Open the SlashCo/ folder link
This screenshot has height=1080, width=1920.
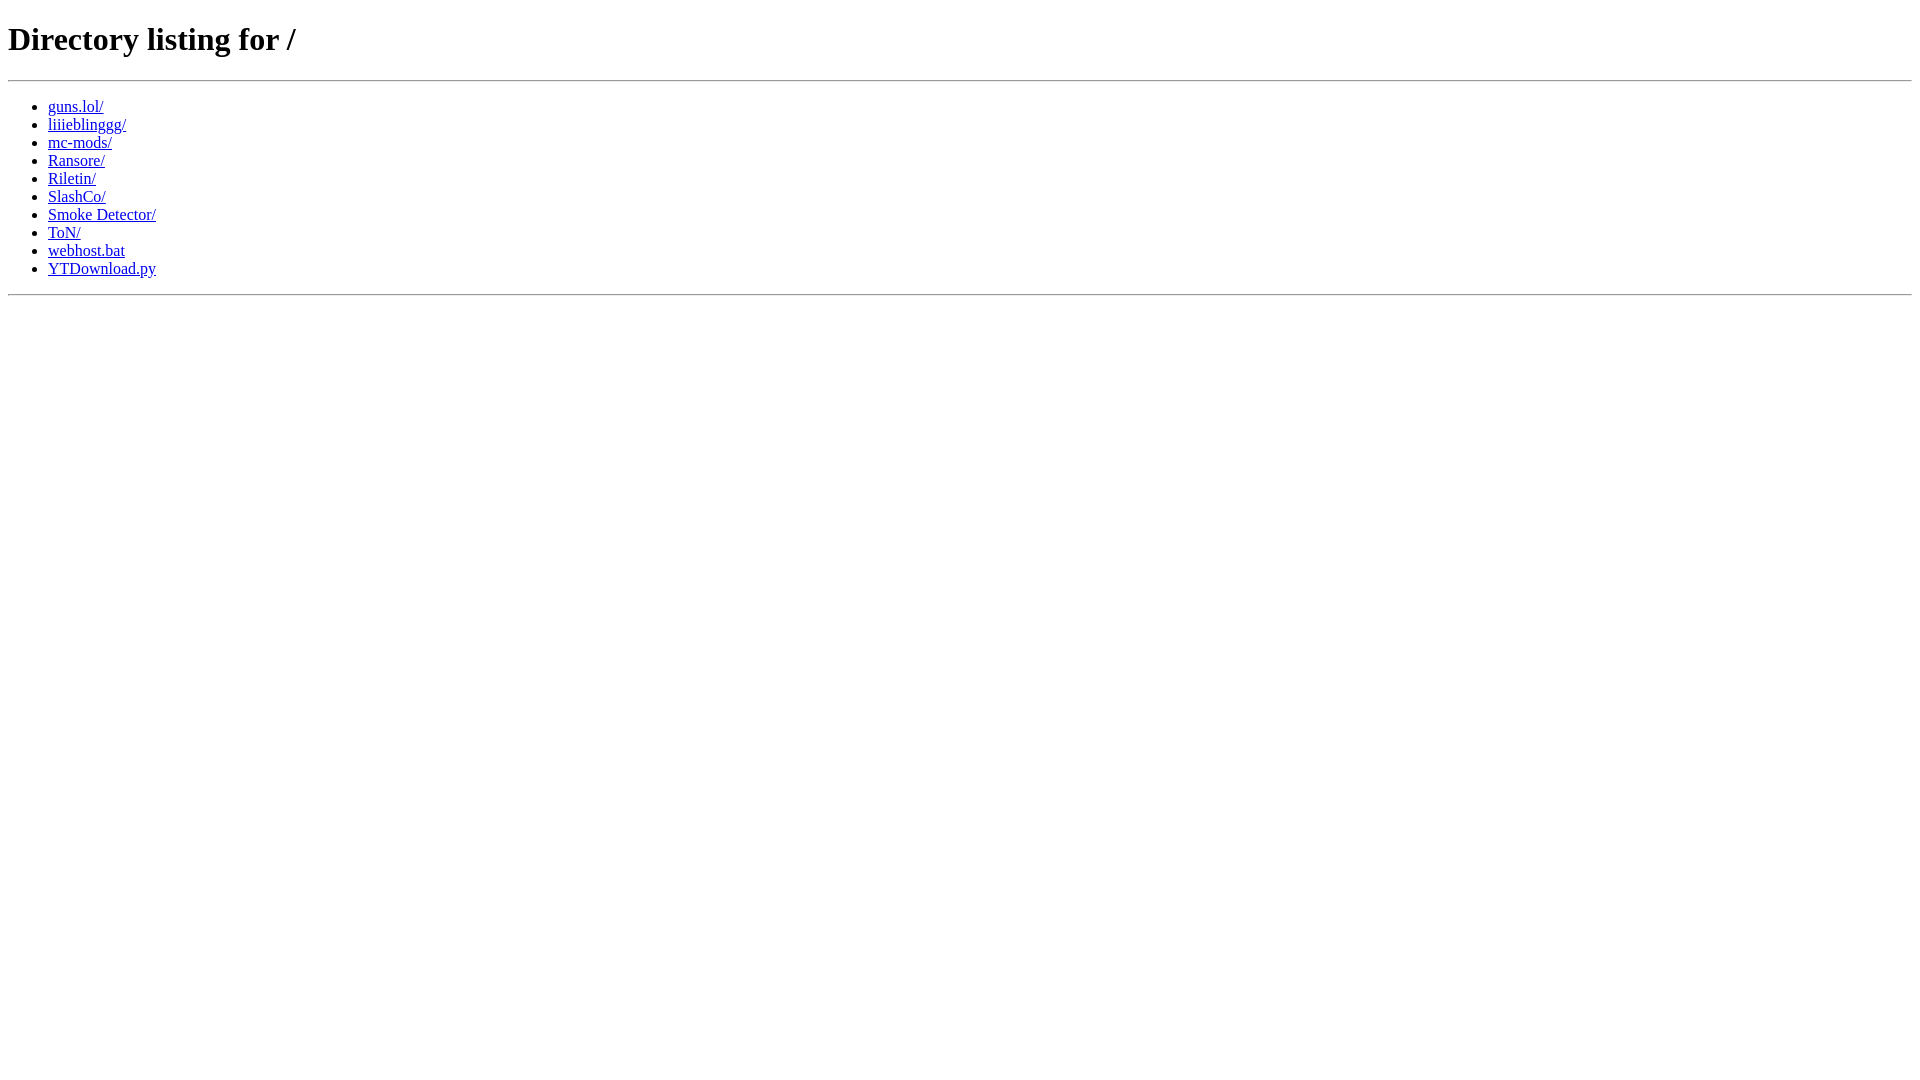(x=77, y=197)
